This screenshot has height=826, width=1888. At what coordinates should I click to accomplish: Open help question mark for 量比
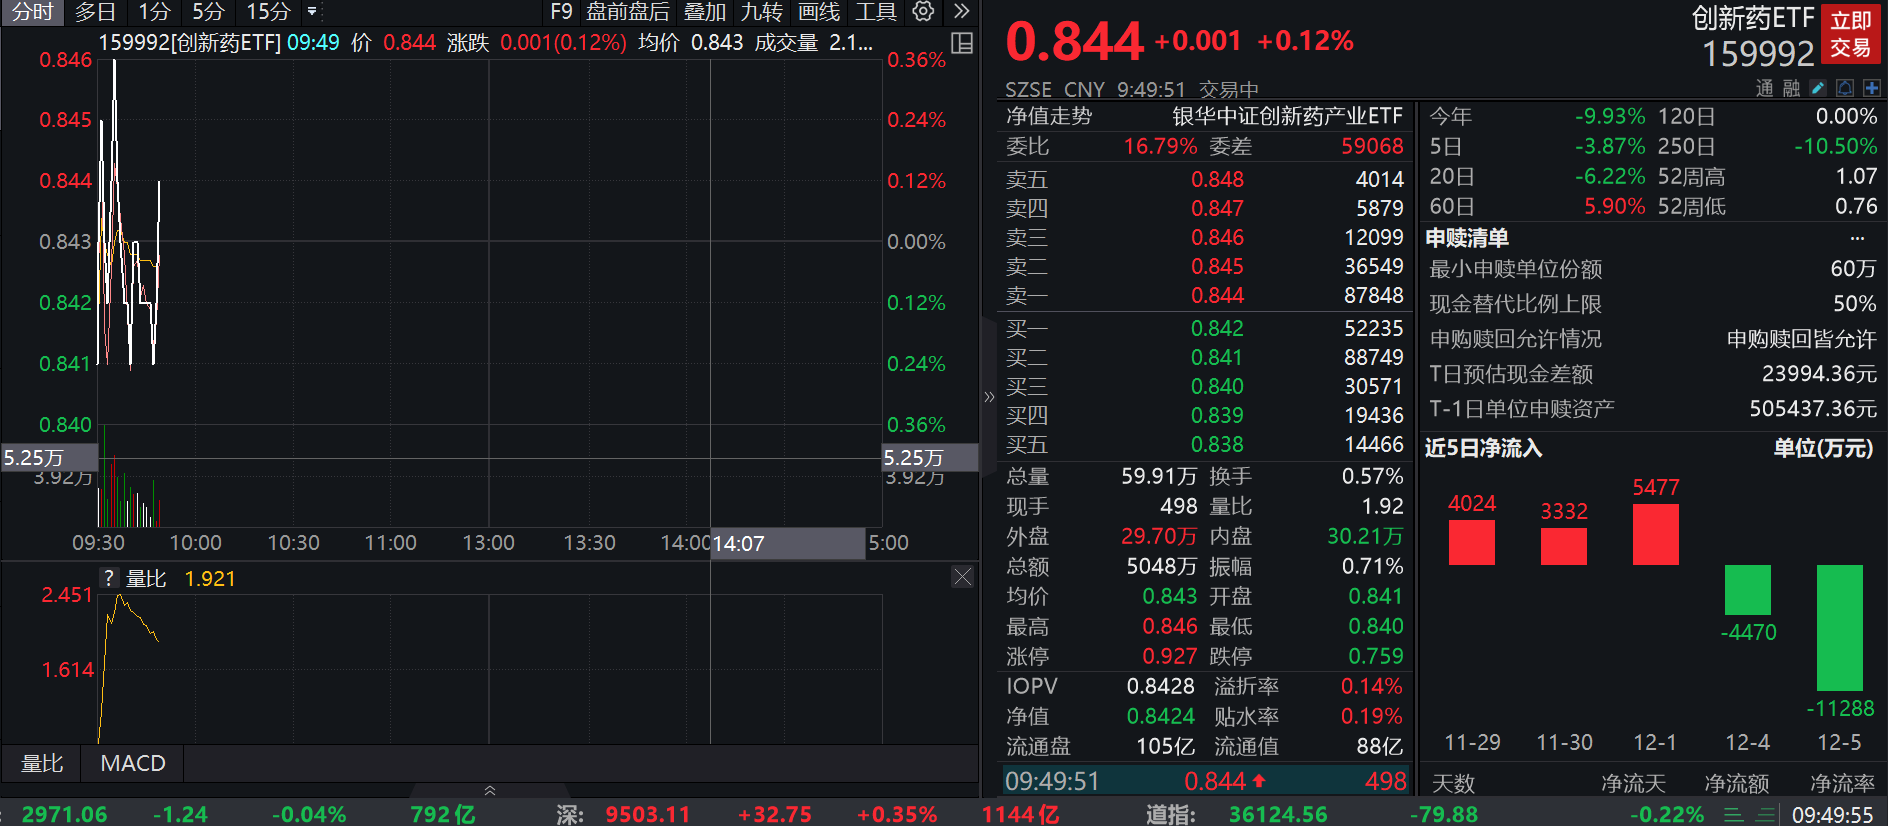[109, 578]
